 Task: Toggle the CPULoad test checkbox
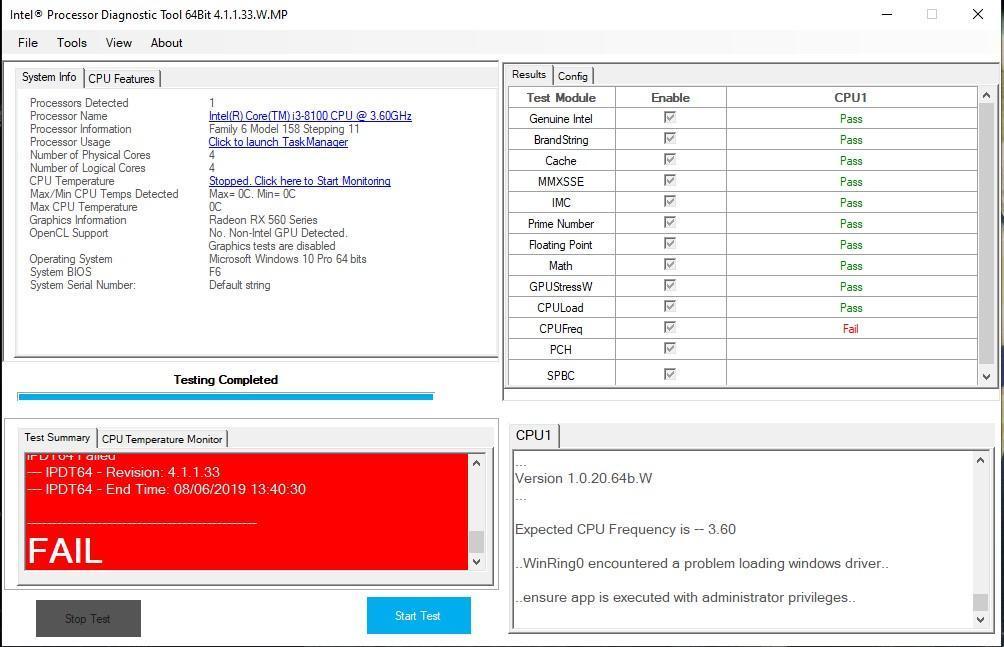tap(670, 307)
